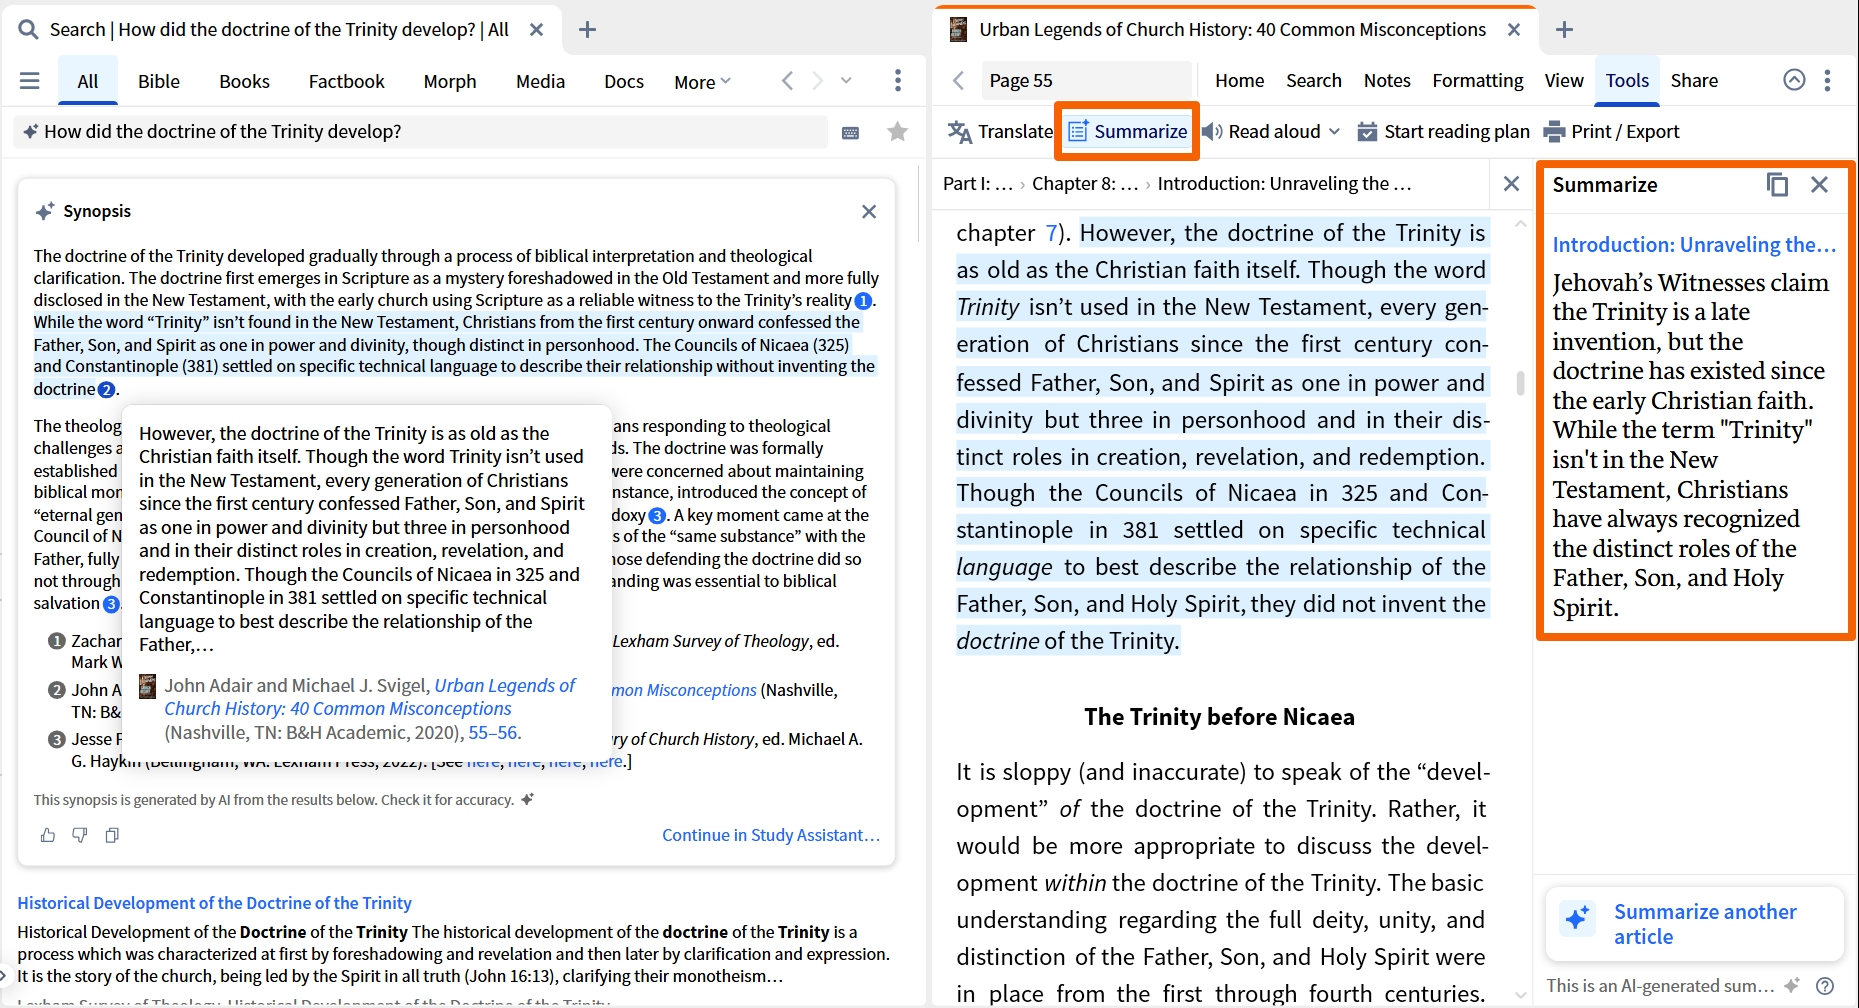Click Summarize another article
The image size is (1859, 1008).
[x=1695, y=924]
